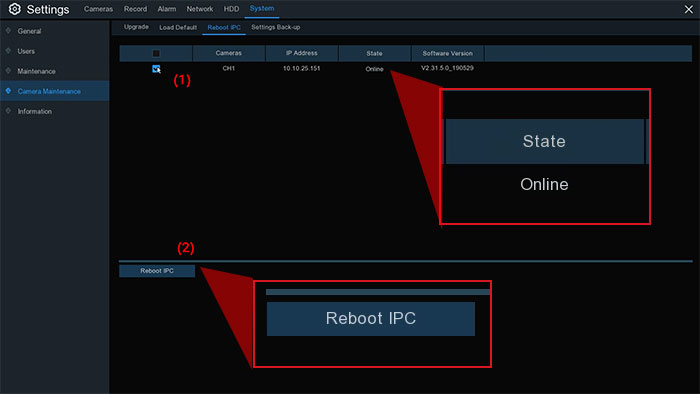
Task: Open the Cameras top menu
Action: pyautogui.click(x=98, y=9)
